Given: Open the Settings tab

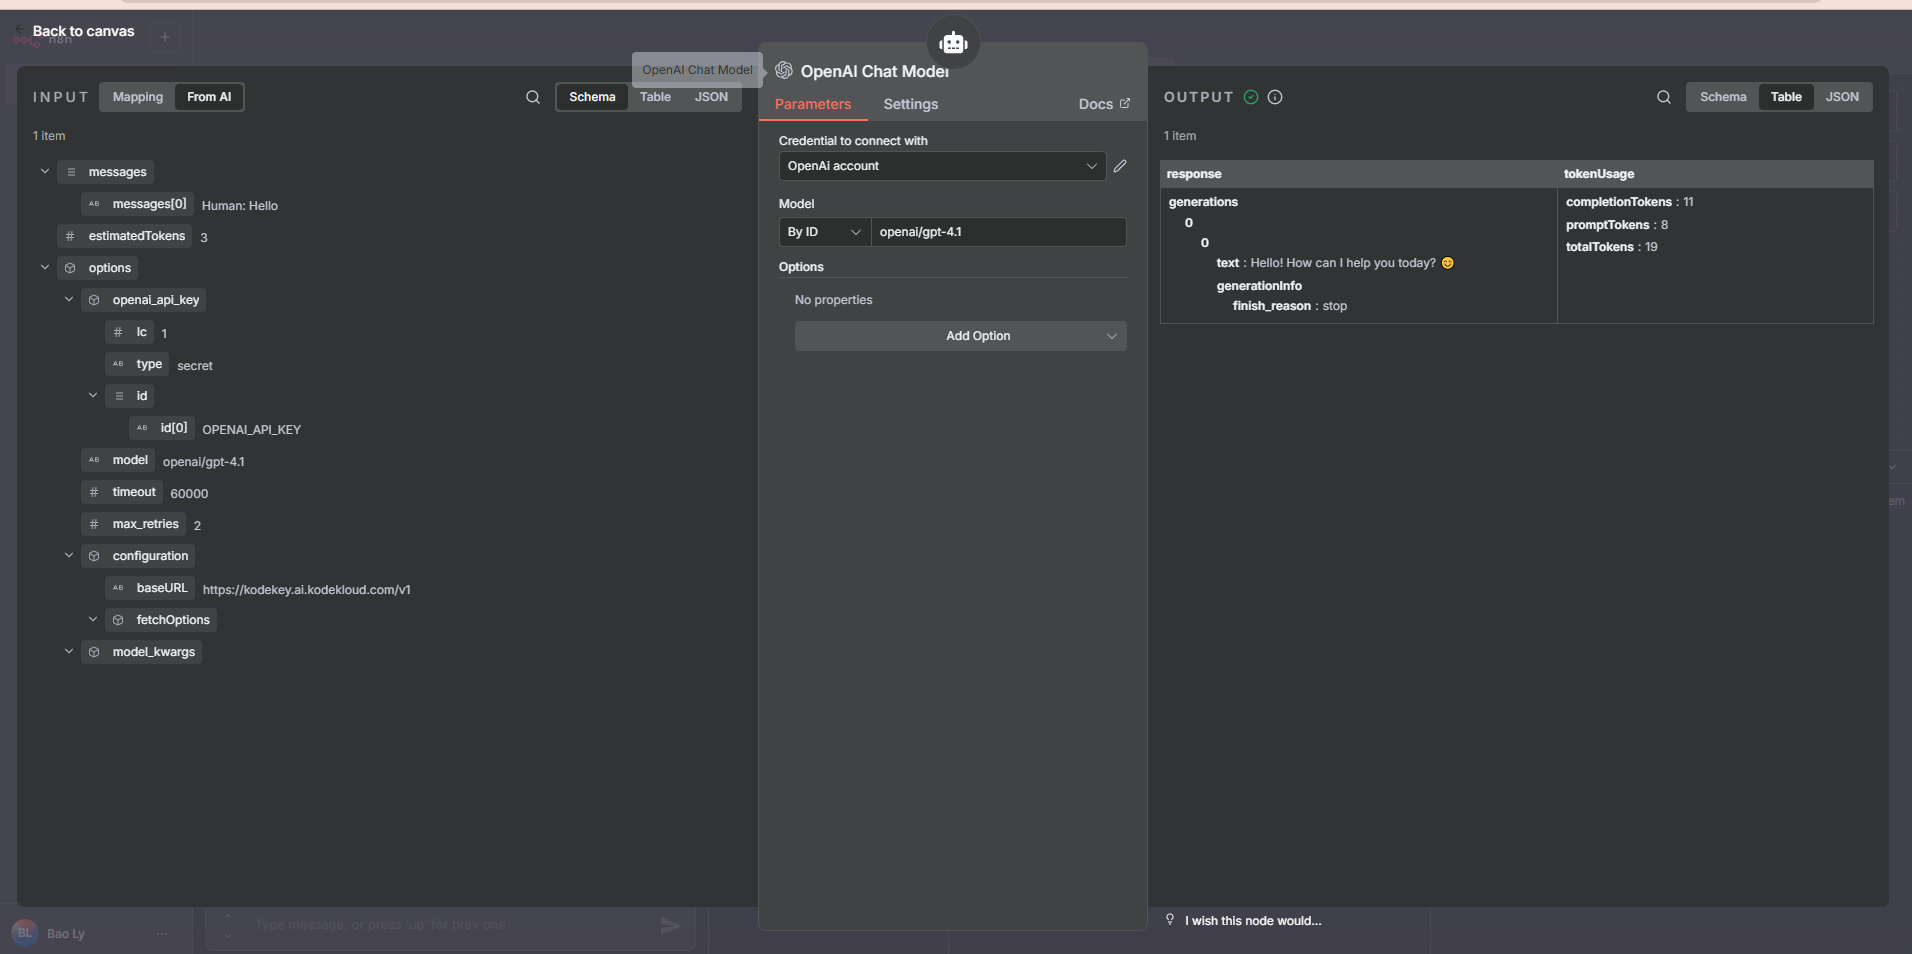Looking at the screenshot, I should pos(910,104).
